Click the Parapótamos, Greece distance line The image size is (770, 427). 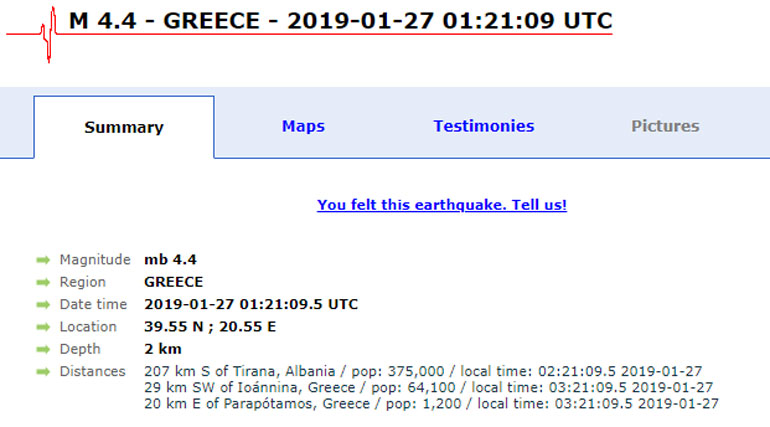(431, 403)
